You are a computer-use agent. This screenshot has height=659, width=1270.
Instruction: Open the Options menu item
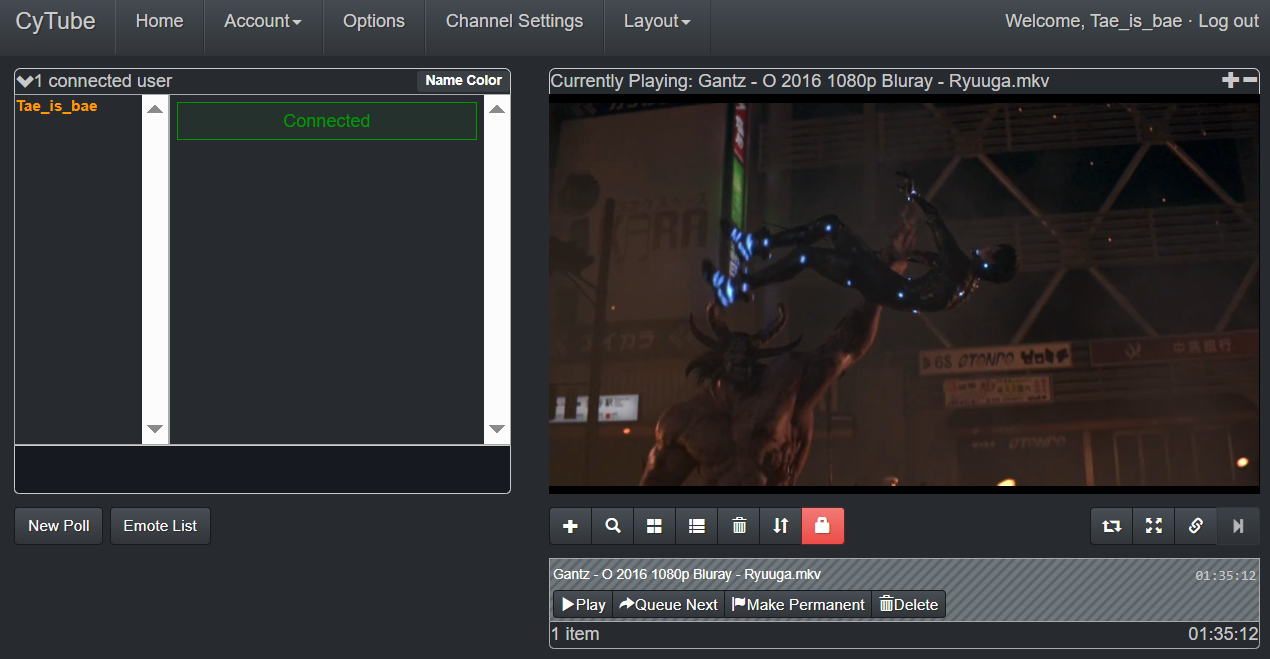point(374,21)
